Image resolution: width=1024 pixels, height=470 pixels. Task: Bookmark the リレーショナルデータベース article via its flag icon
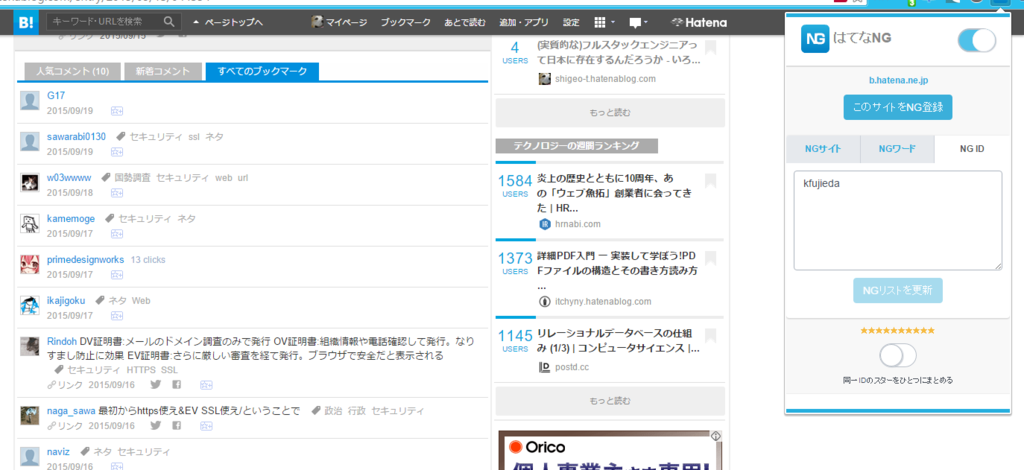point(711,336)
